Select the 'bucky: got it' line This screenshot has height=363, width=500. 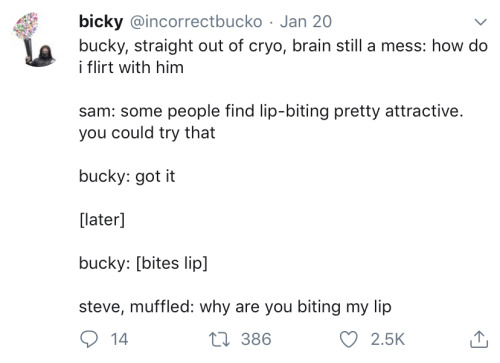(127, 176)
